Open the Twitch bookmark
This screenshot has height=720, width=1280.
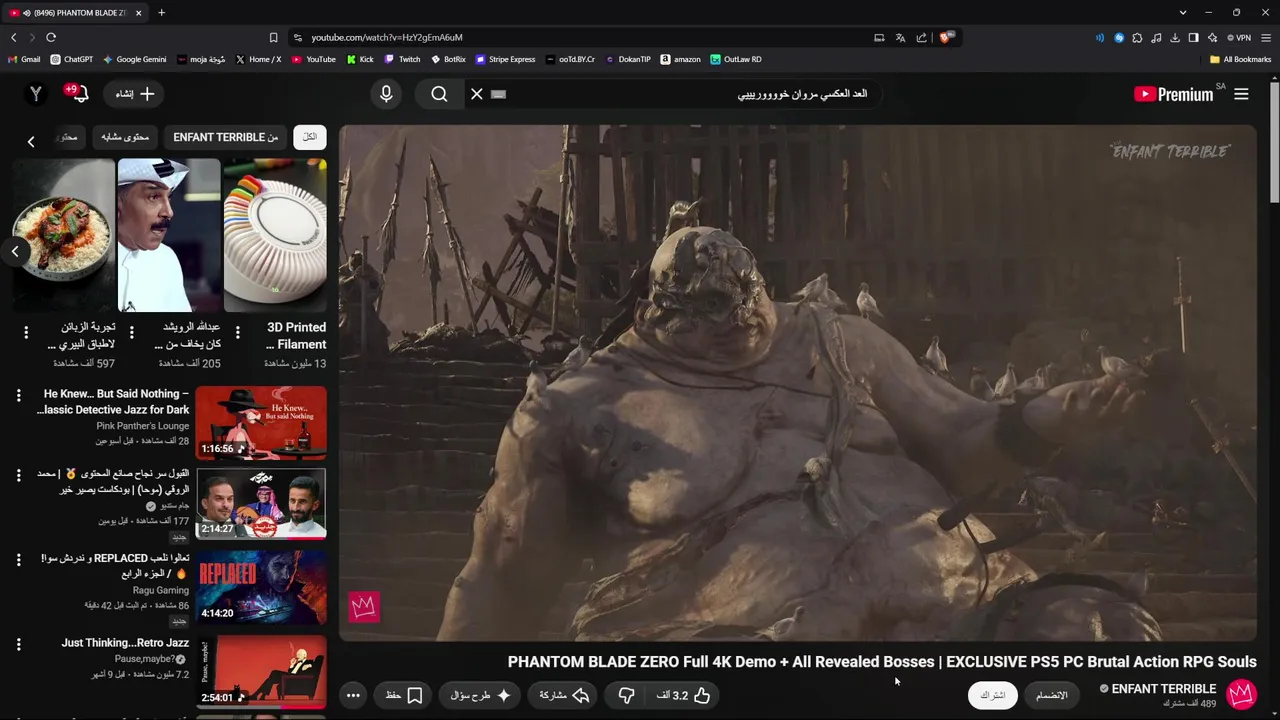click(403, 59)
